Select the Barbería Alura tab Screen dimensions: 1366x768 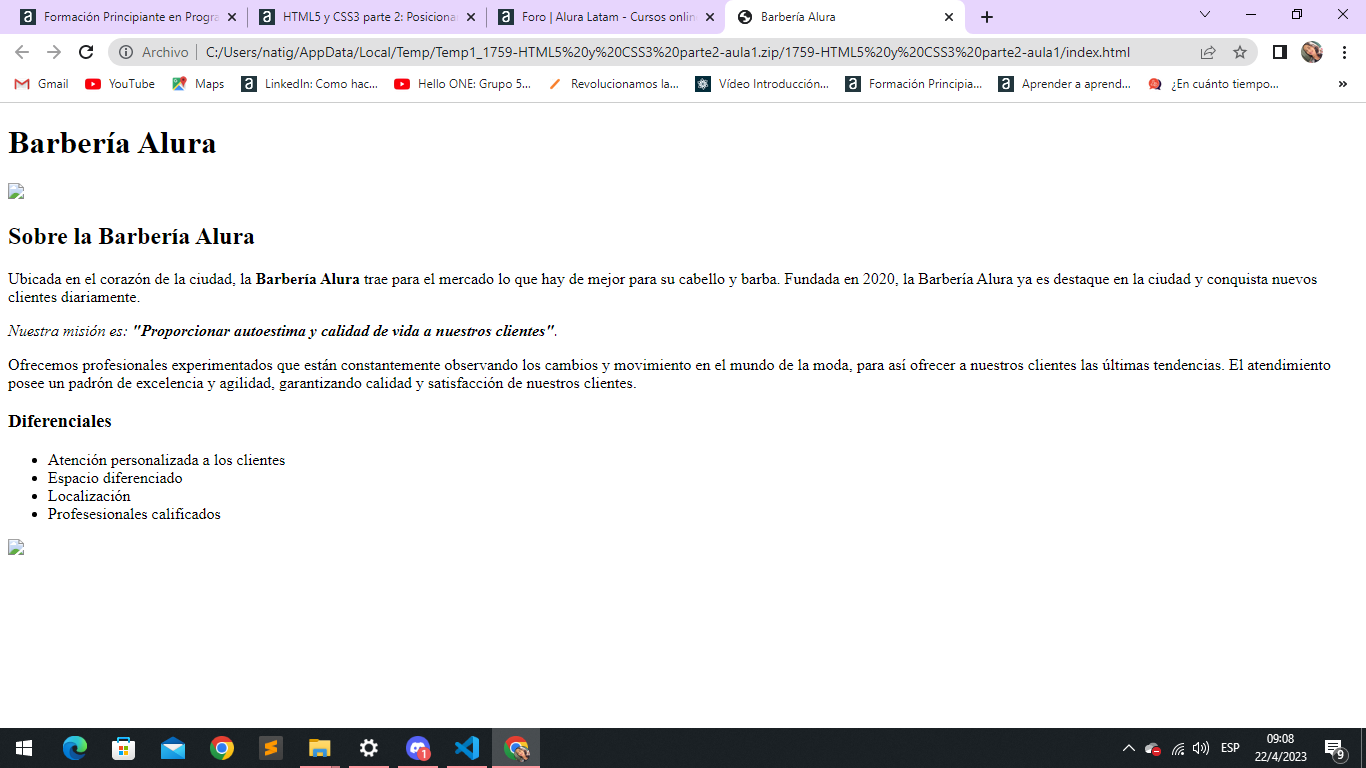click(845, 17)
